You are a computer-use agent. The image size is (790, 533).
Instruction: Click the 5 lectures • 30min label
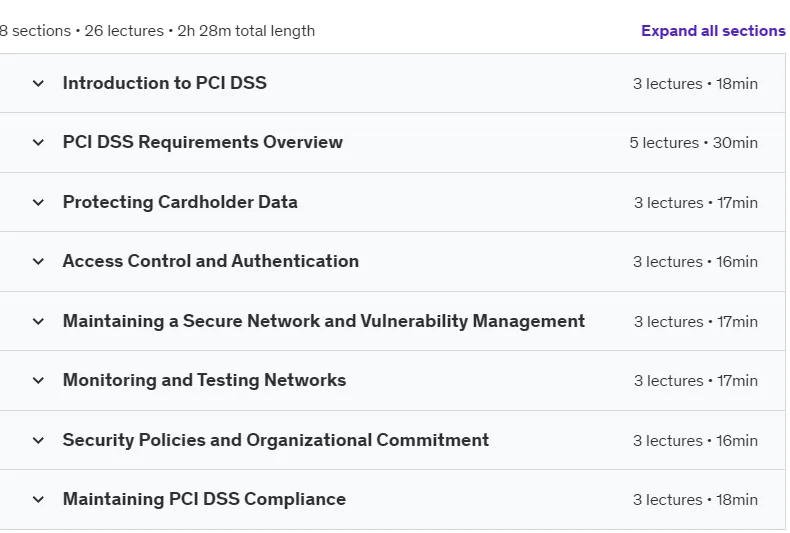pos(693,143)
